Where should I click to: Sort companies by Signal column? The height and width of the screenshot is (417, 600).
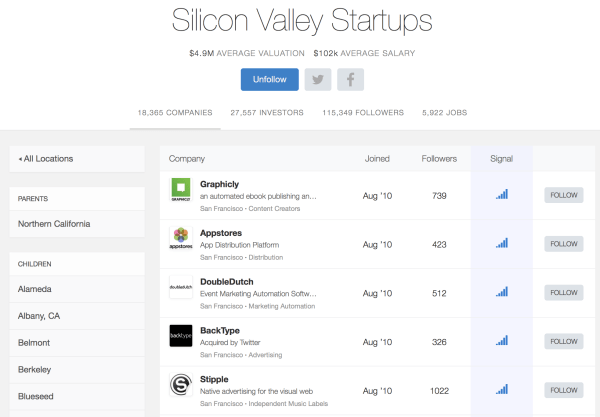502,158
